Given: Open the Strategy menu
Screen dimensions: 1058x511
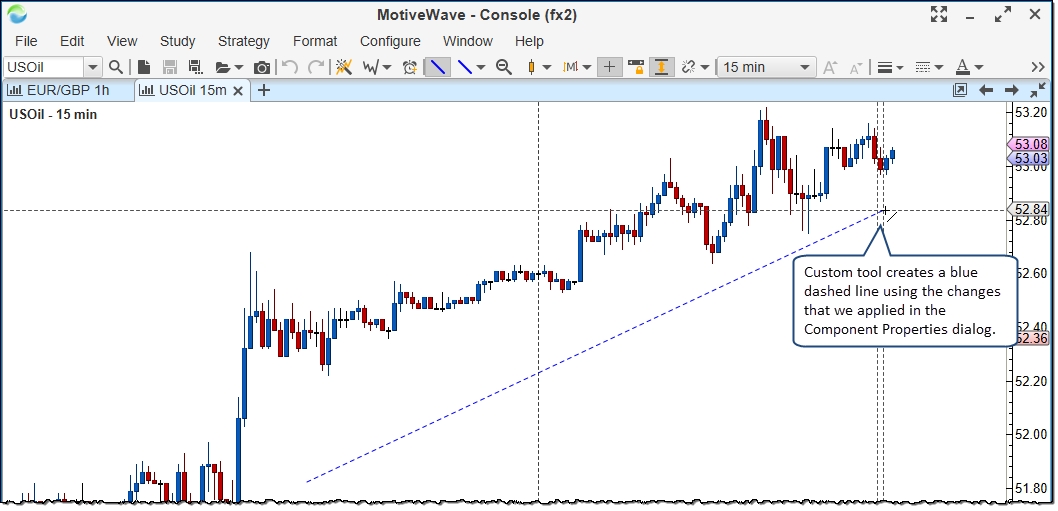Looking at the screenshot, I should coord(244,41).
